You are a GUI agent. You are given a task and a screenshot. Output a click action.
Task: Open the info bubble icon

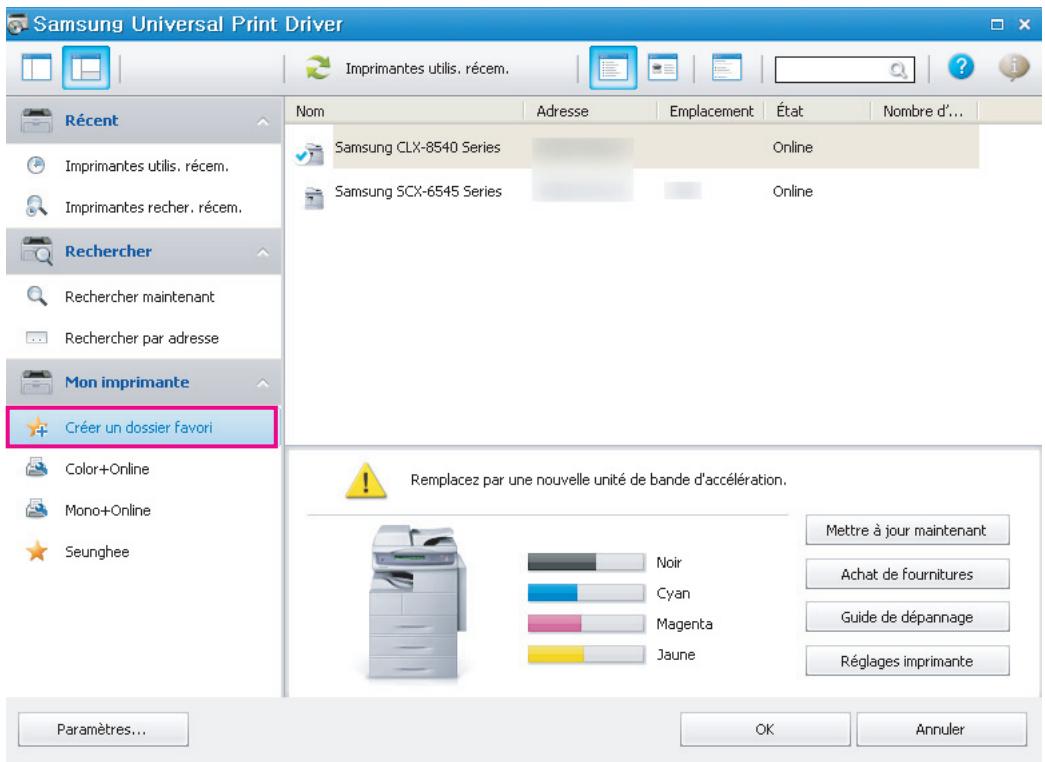click(x=1013, y=67)
